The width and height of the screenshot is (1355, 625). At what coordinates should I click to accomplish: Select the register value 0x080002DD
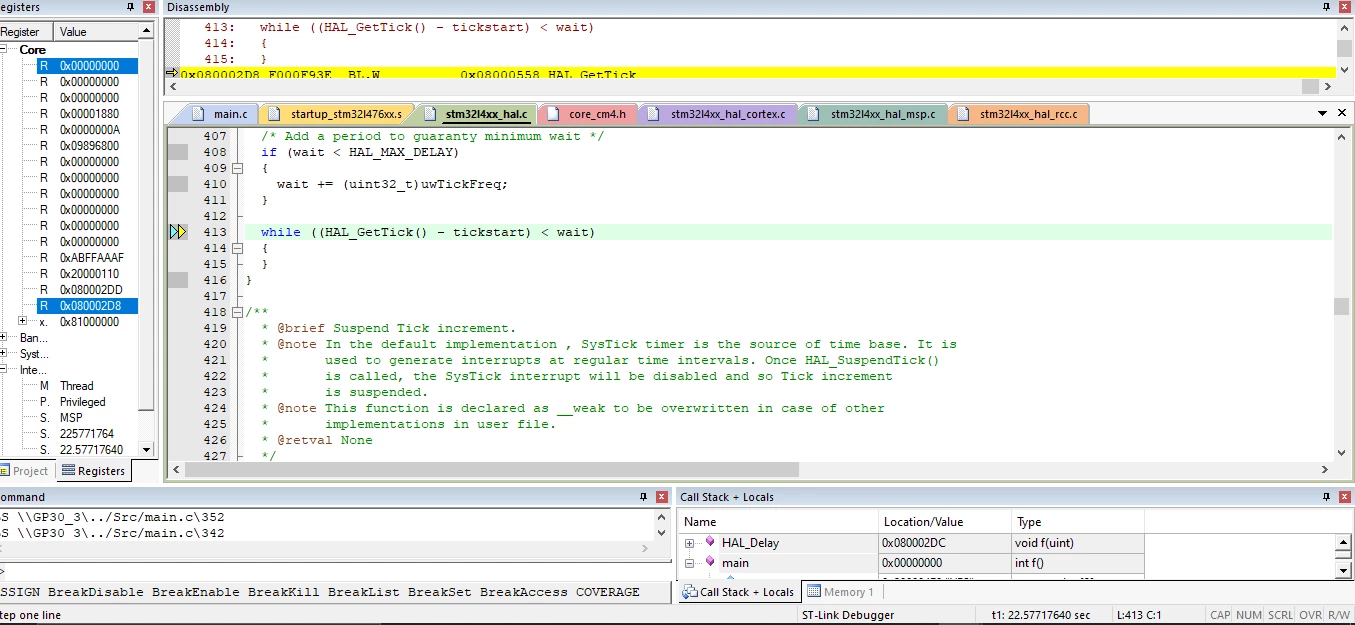(x=90, y=290)
